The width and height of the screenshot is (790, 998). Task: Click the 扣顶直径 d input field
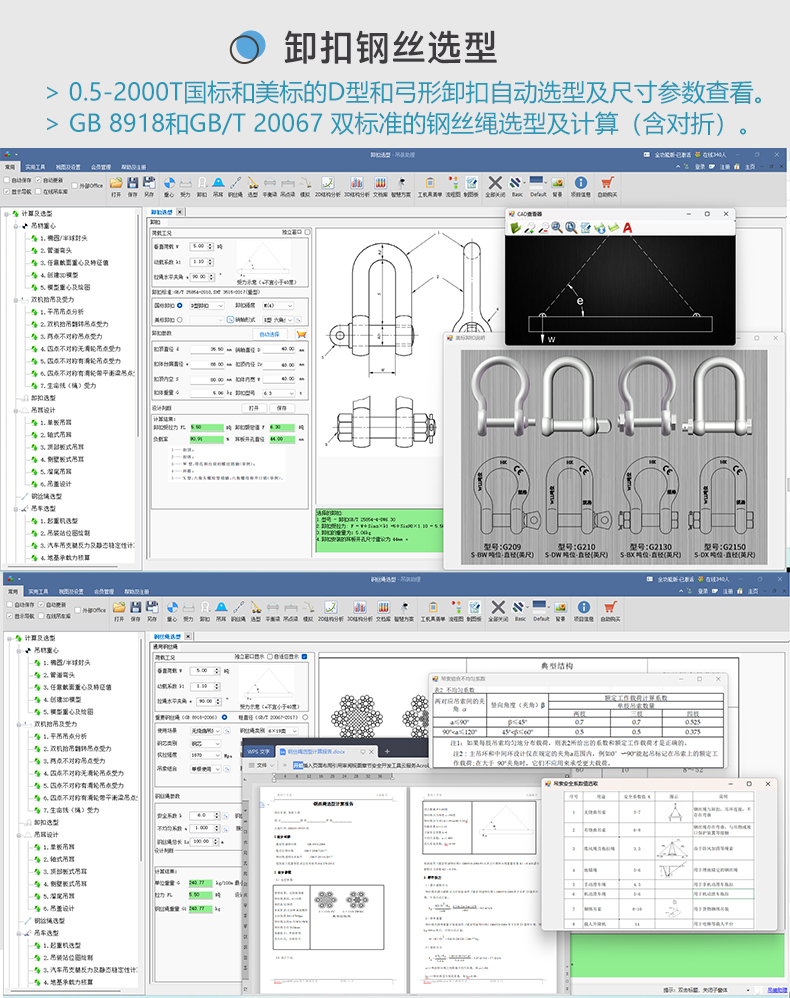(209, 349)
